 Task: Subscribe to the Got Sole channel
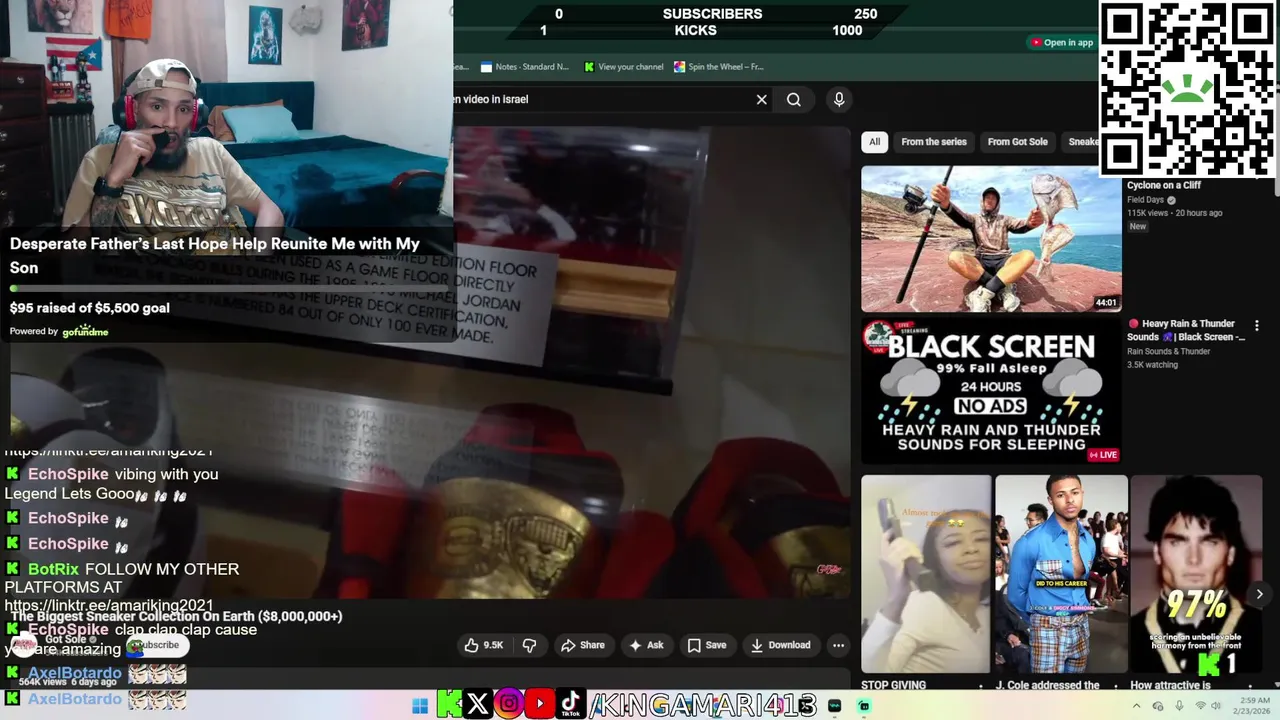pyautogui.click(x=157, y=645)
